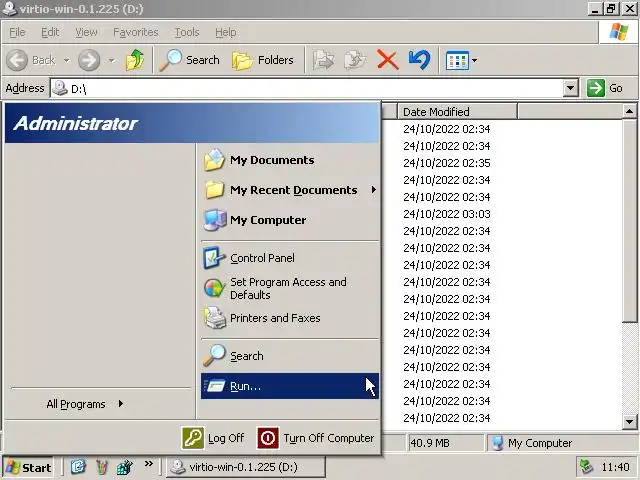Open Set Program Access and Defaults
640x480 pixels.
pyautogui.click(x=290, y=288)
